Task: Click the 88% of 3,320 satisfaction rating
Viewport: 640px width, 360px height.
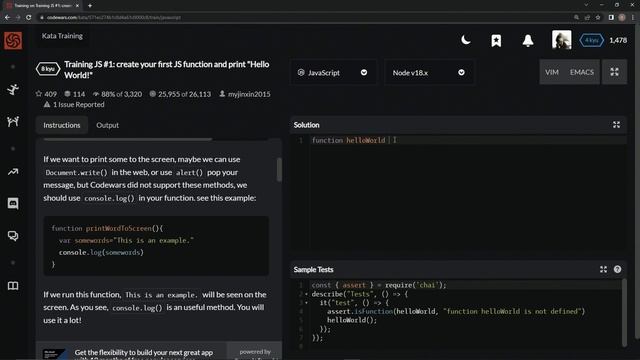Action: point(117,94)
